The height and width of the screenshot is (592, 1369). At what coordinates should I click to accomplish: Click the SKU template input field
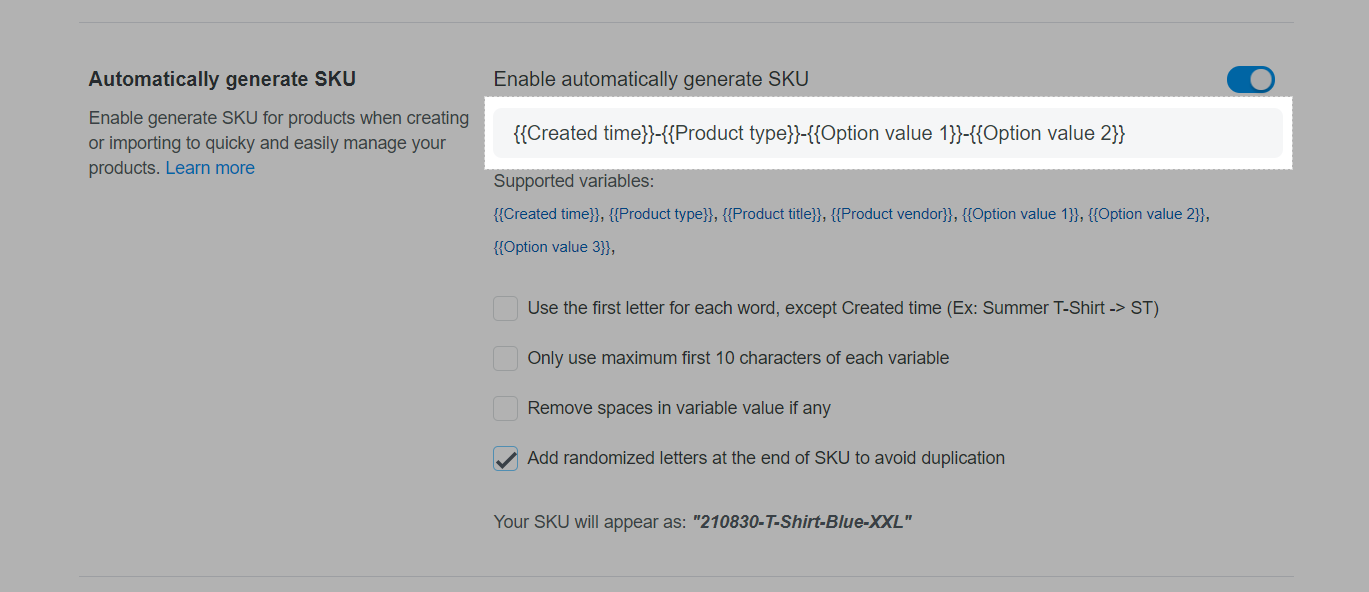point(887,133)
